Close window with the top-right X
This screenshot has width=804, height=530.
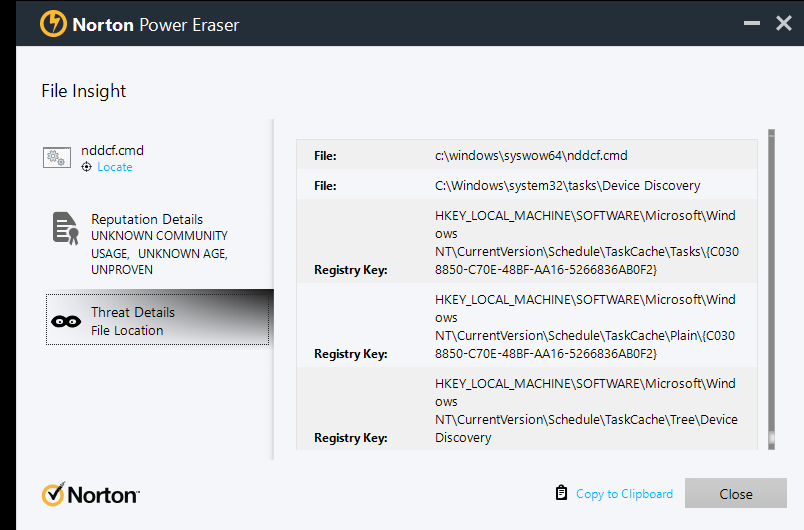point(784,23)
